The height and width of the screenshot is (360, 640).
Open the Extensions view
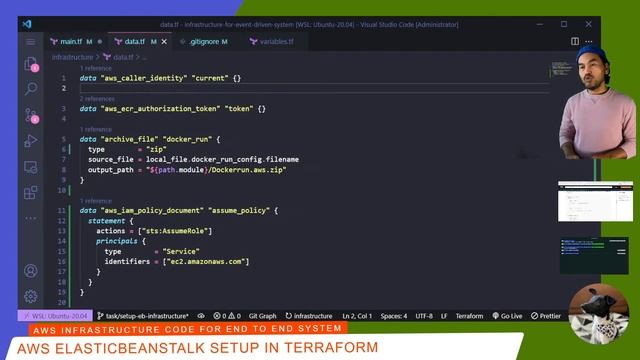pos(31,193)
